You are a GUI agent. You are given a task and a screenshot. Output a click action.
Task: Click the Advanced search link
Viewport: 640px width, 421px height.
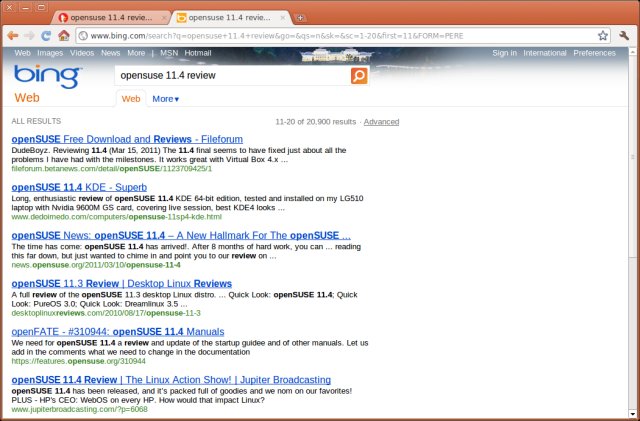(x=381, y=122)
